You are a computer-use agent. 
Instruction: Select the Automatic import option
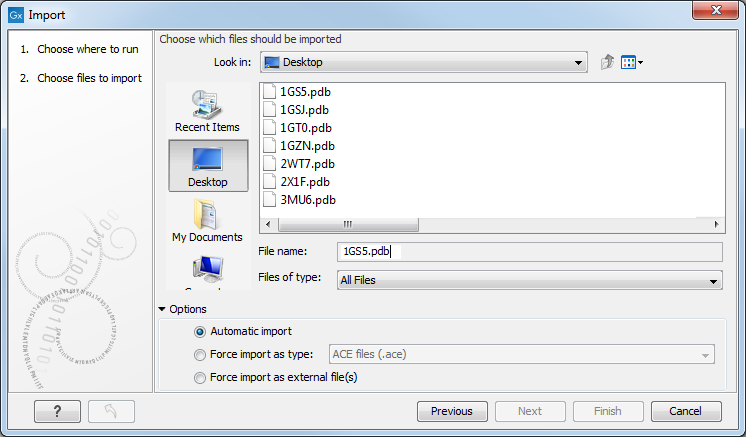(201, 331)
